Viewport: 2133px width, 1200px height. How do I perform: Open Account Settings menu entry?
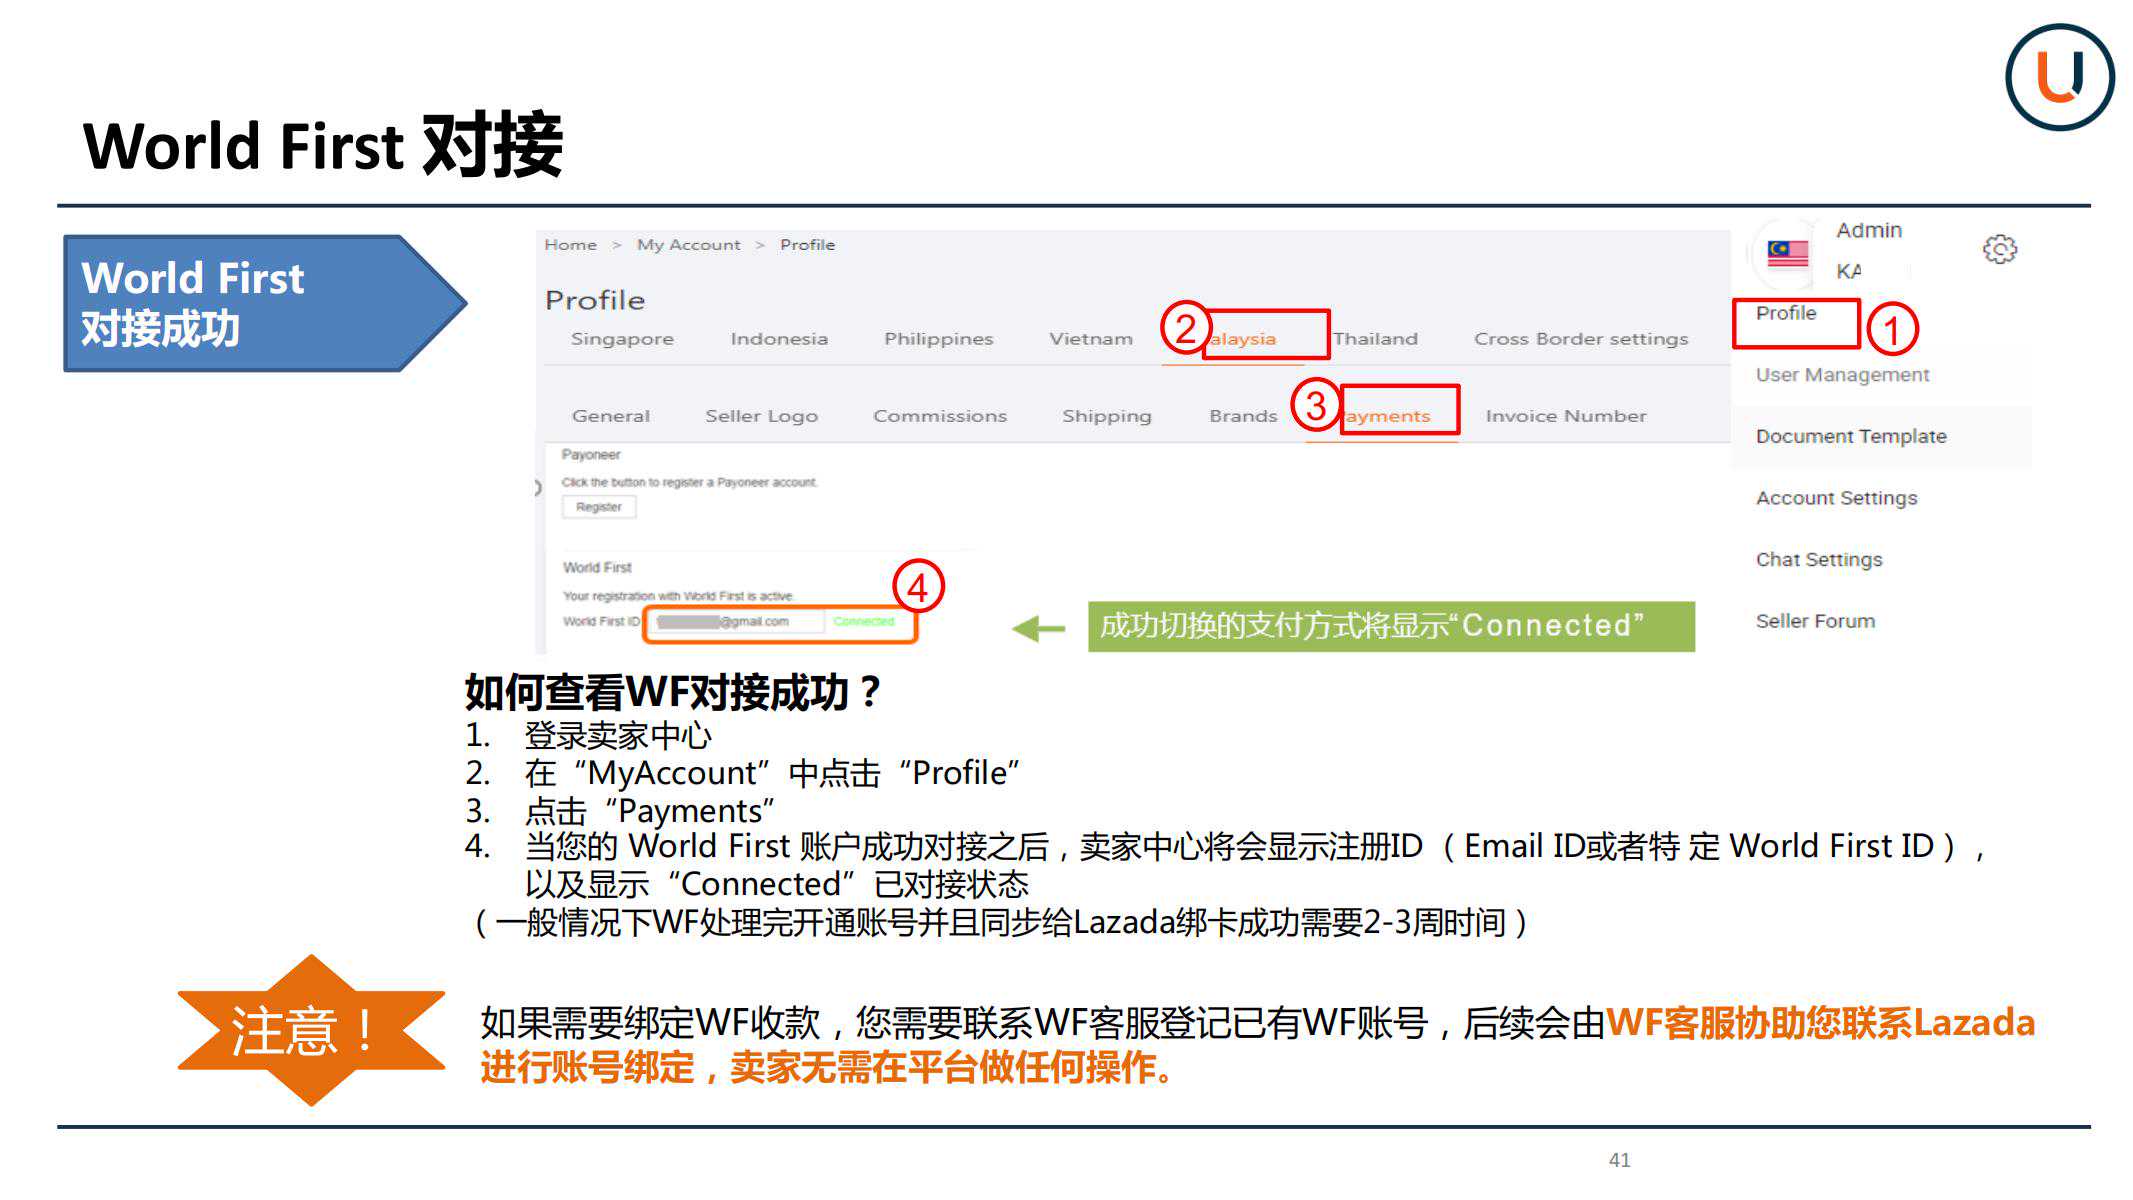(1836, 498)
